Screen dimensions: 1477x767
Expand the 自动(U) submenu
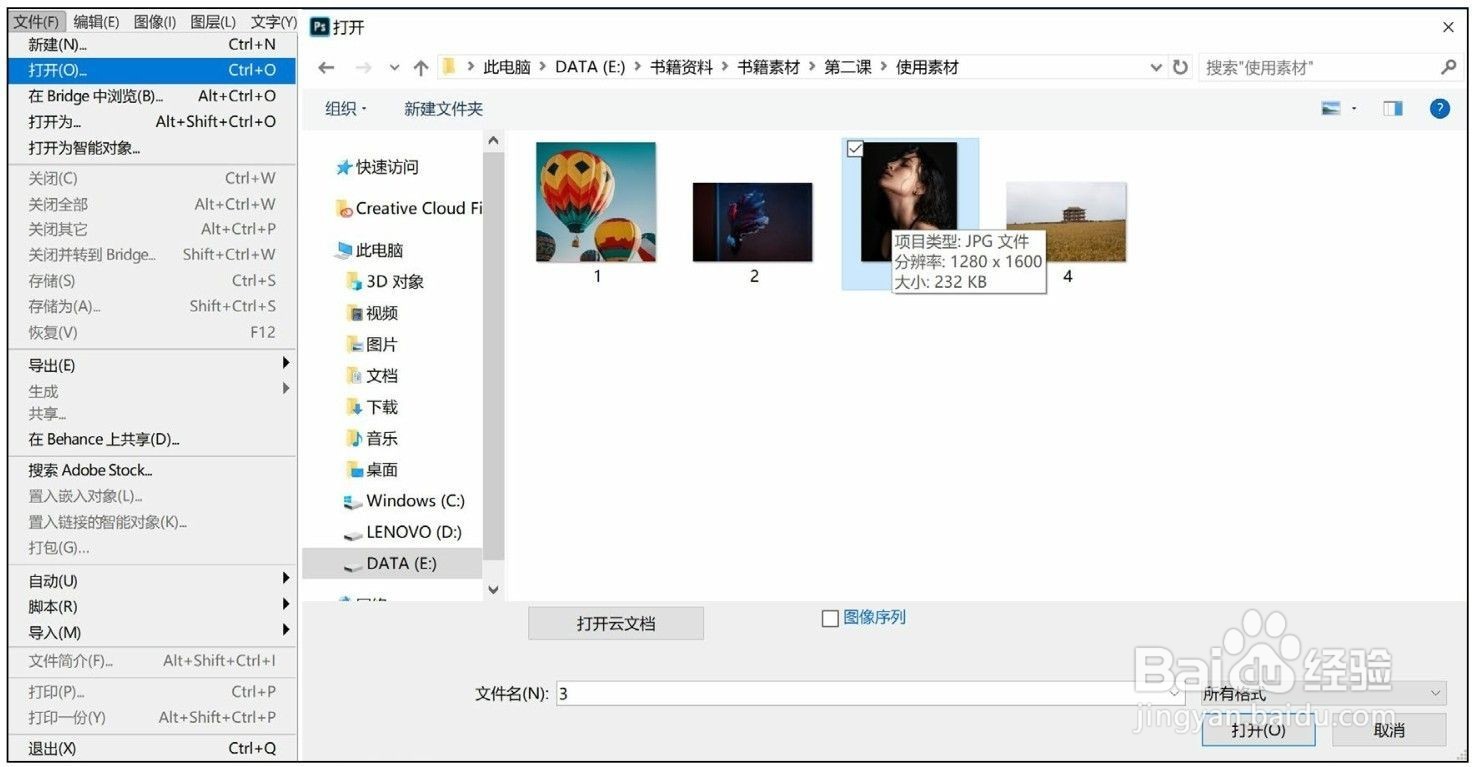(x=150, y=581)
